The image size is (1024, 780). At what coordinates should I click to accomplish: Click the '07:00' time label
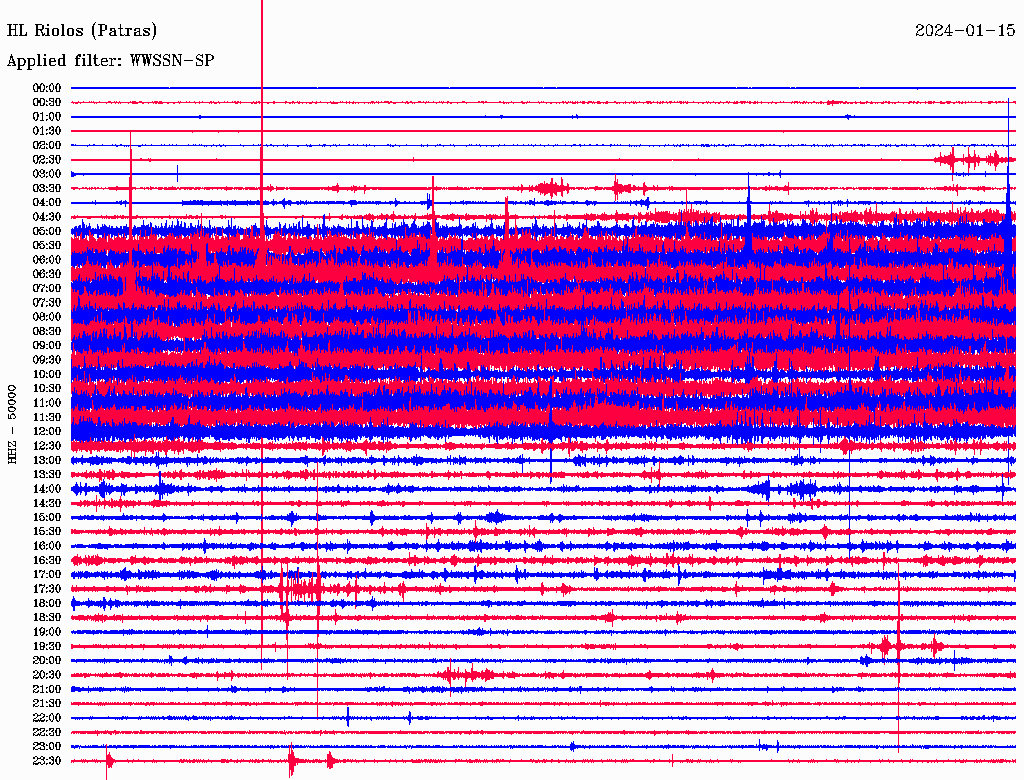[x=47, y=289]
